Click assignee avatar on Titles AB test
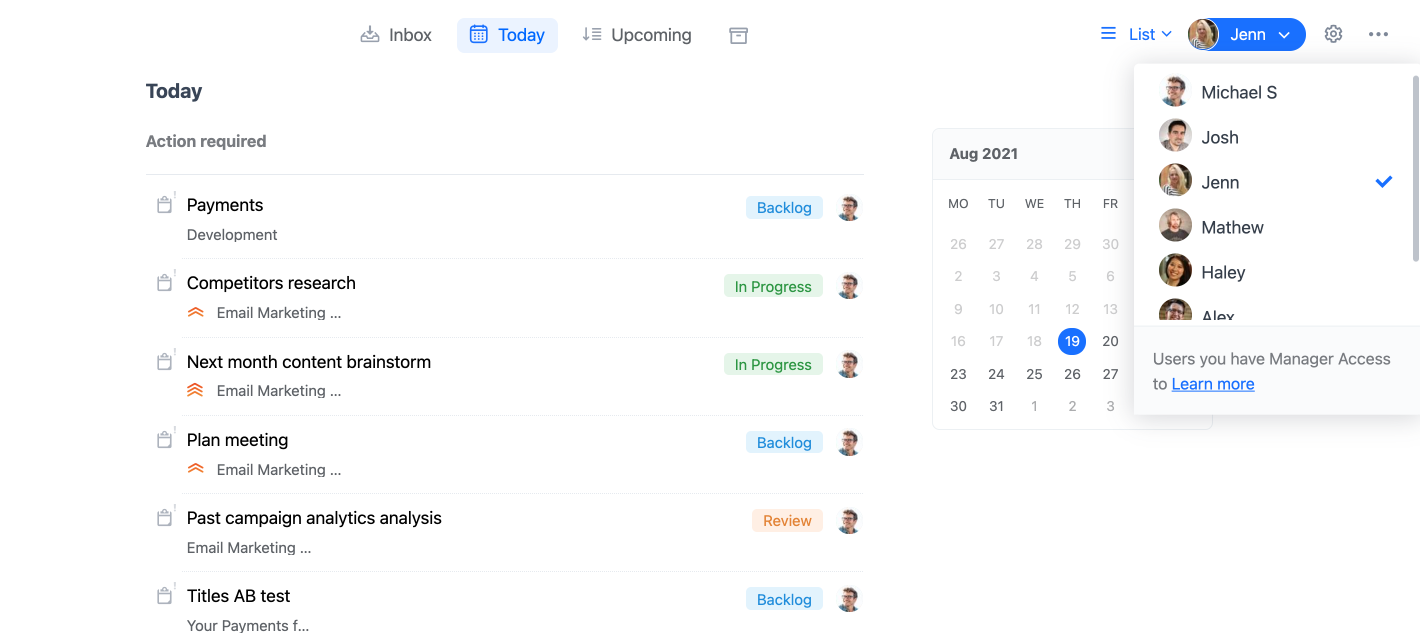This screenshot has height=640, width=1420. click(x=848, y=600)
